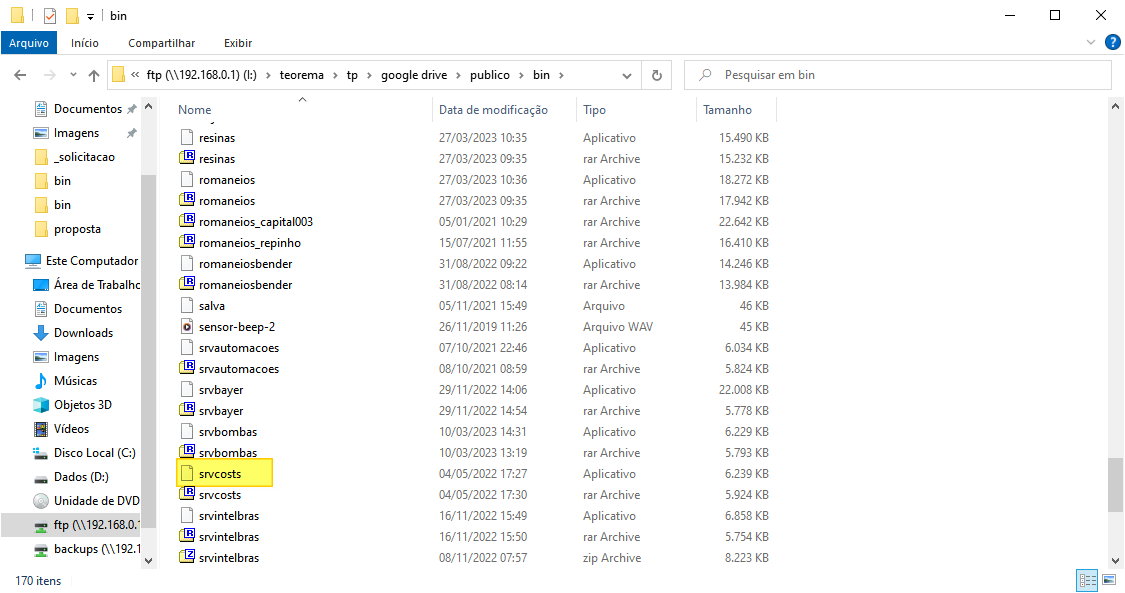The width and height of the screenshot is (1125, 593).
Task: Open the Compartilhar ribbon tab
Action: [161, 43]
